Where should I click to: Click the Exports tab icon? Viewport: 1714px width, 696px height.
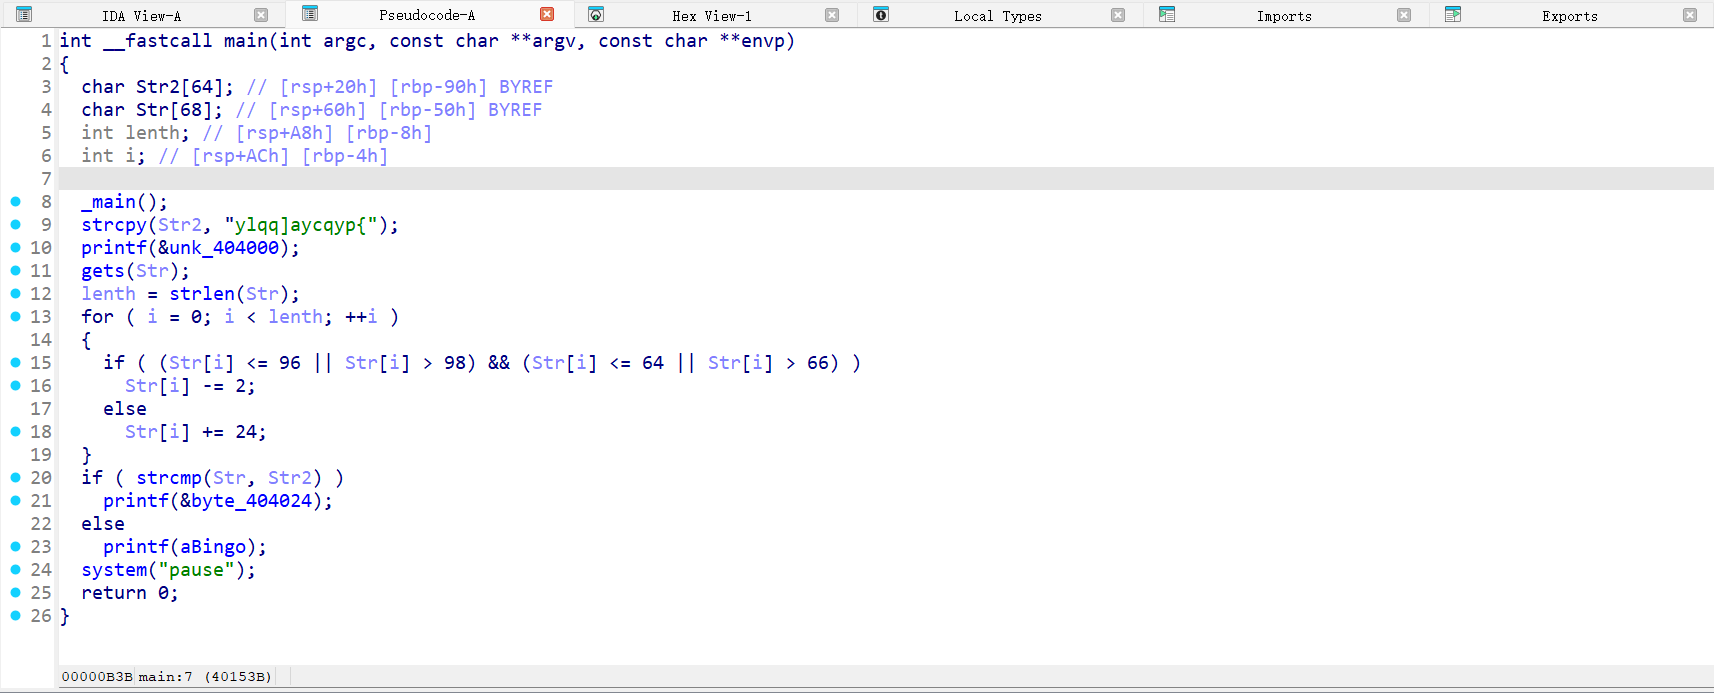(1453, 15)
